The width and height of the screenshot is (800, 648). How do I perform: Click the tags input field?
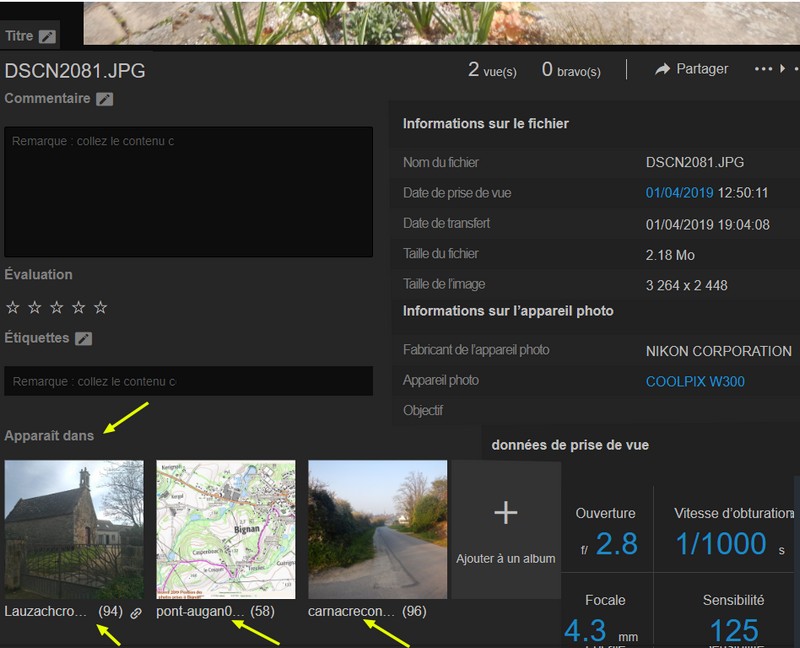188,381
